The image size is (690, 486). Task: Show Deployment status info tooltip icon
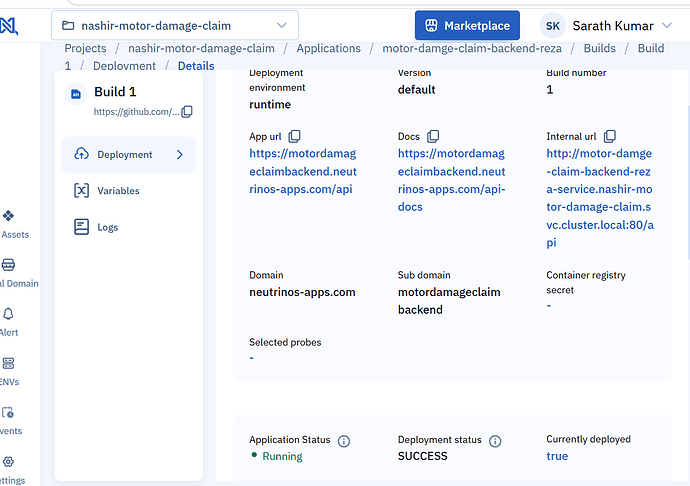click(495, 441)
